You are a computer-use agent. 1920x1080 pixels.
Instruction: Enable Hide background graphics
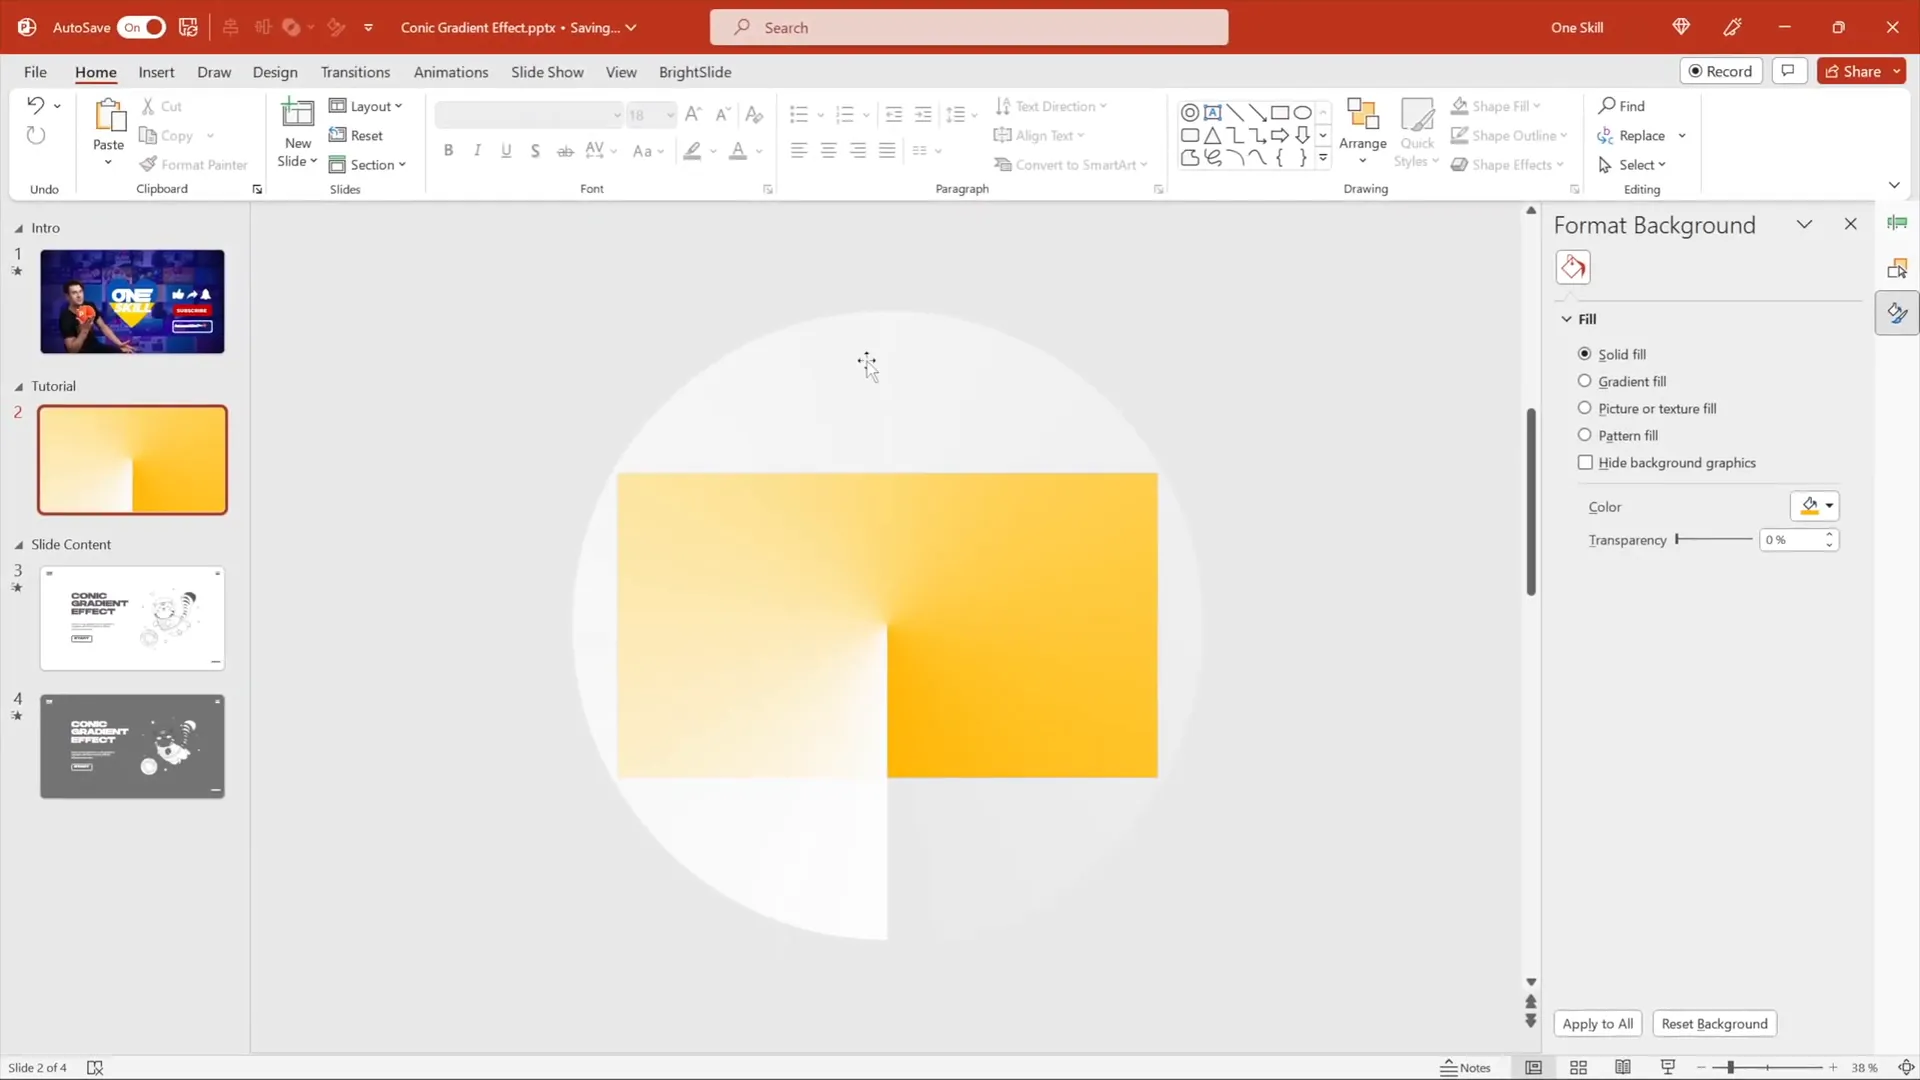click(1586, 462)
